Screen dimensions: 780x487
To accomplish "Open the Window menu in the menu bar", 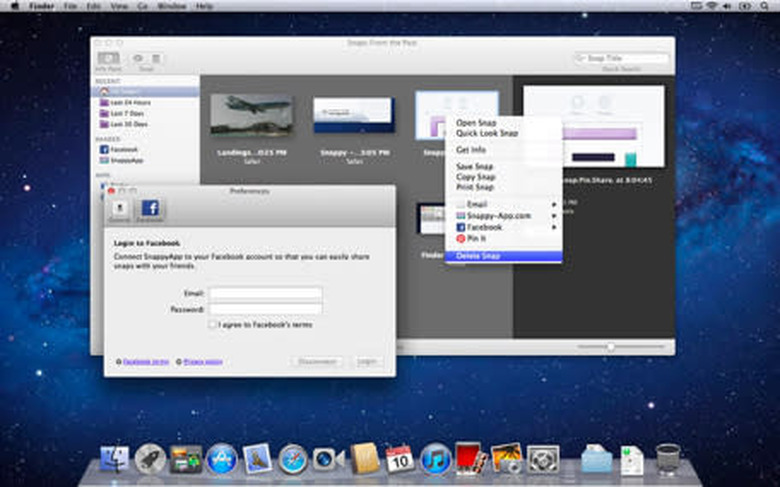I will coord(171,6).
